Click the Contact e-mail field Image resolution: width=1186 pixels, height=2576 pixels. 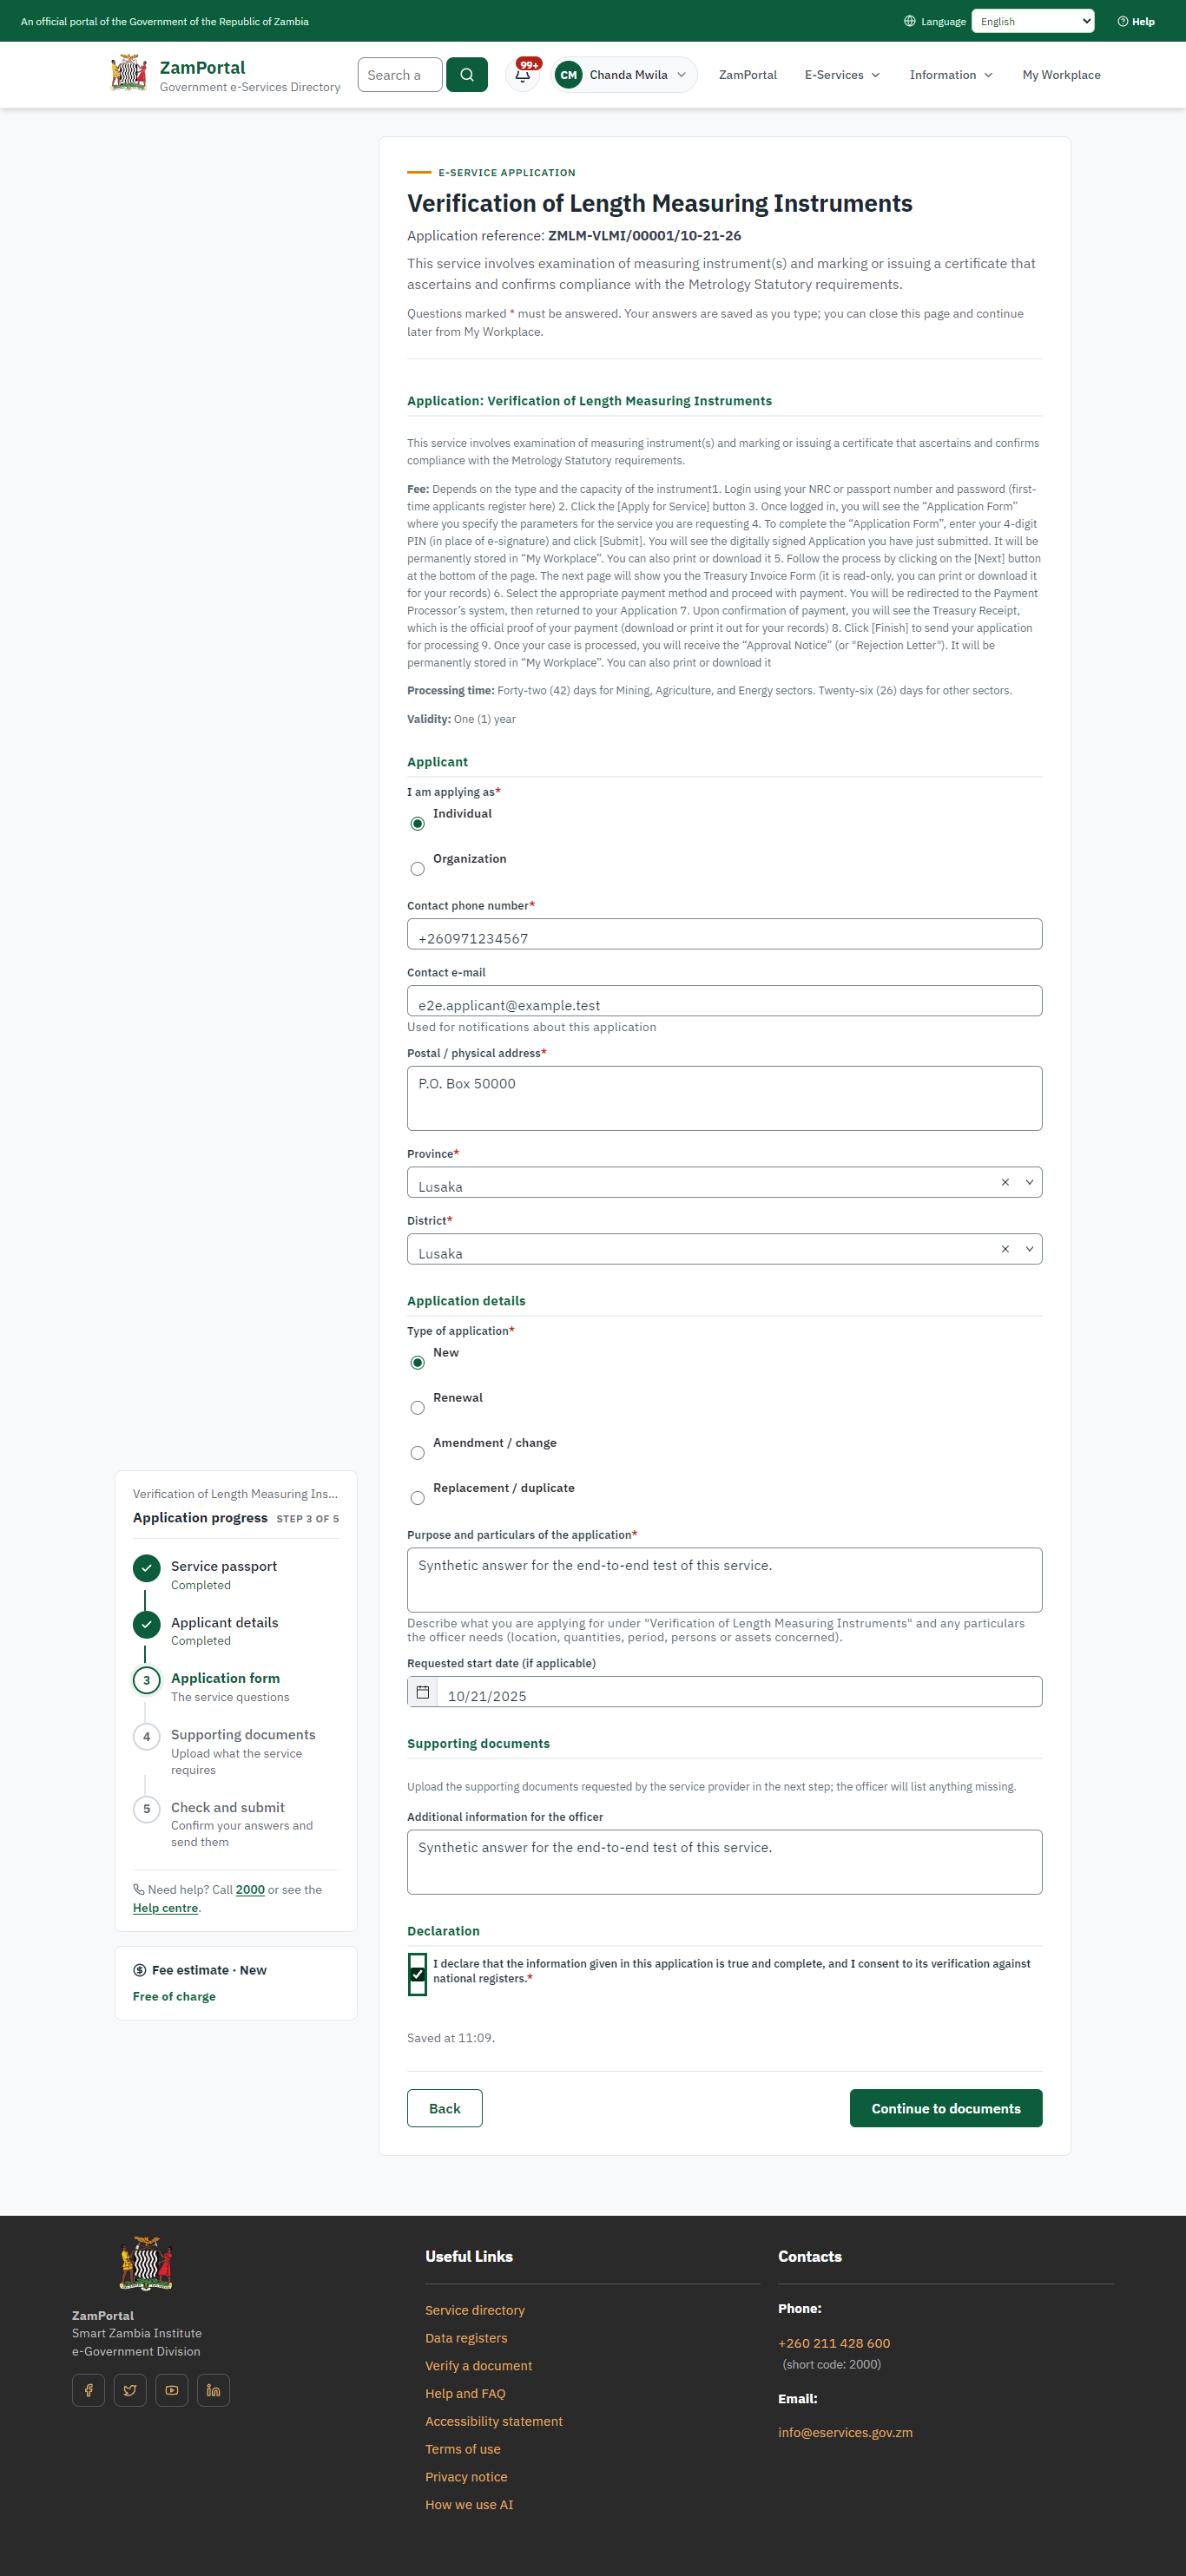pyautogui.click(x=725, y=1001)
